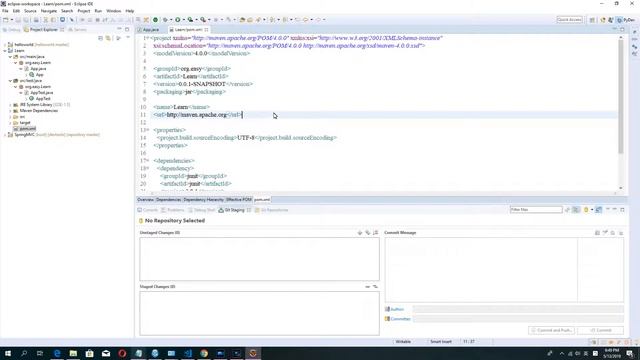
Task: Open the Run menu
Action: (x=98, y=11)
